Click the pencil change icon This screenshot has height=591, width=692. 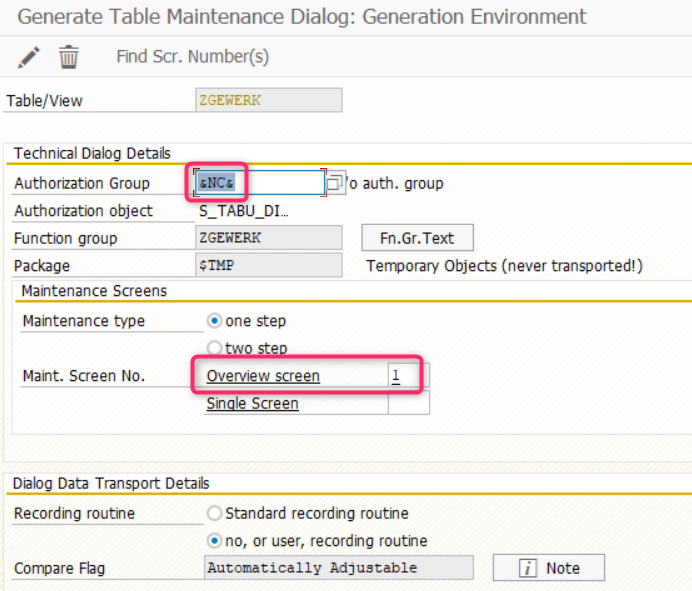(x=29, y=57)
